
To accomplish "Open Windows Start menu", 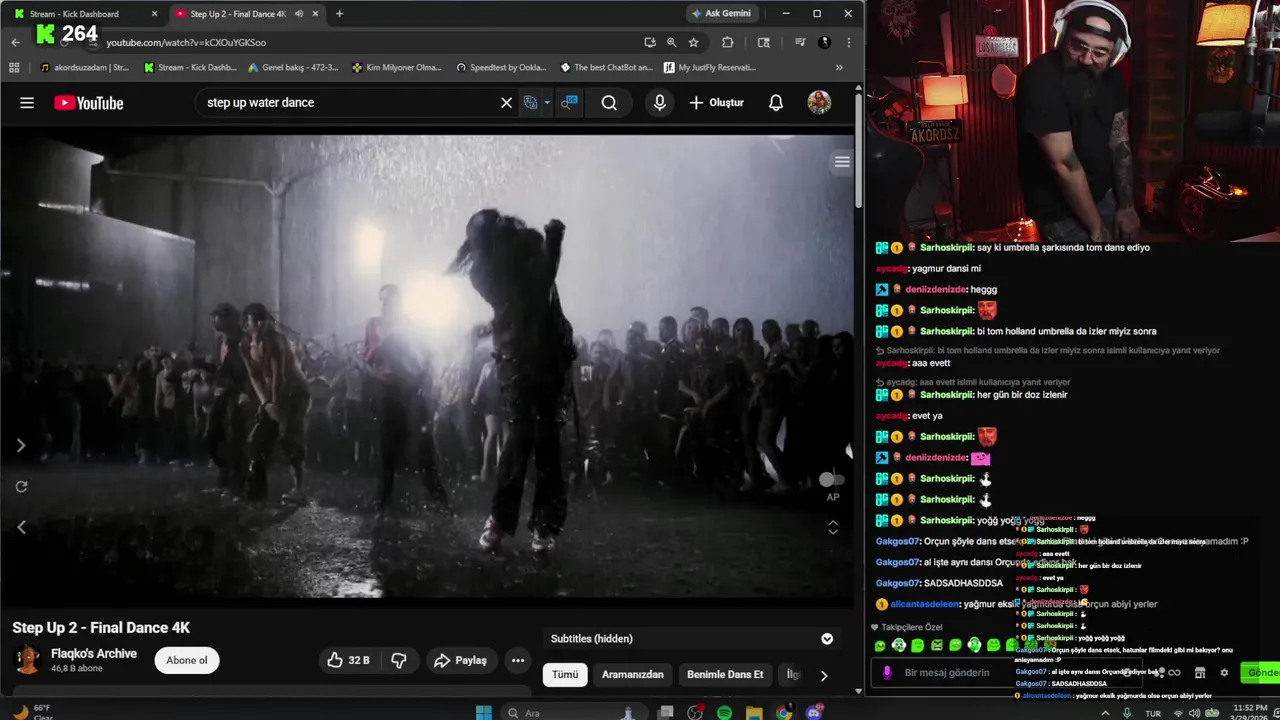I will pyautogui.click(x=484, y=712).
